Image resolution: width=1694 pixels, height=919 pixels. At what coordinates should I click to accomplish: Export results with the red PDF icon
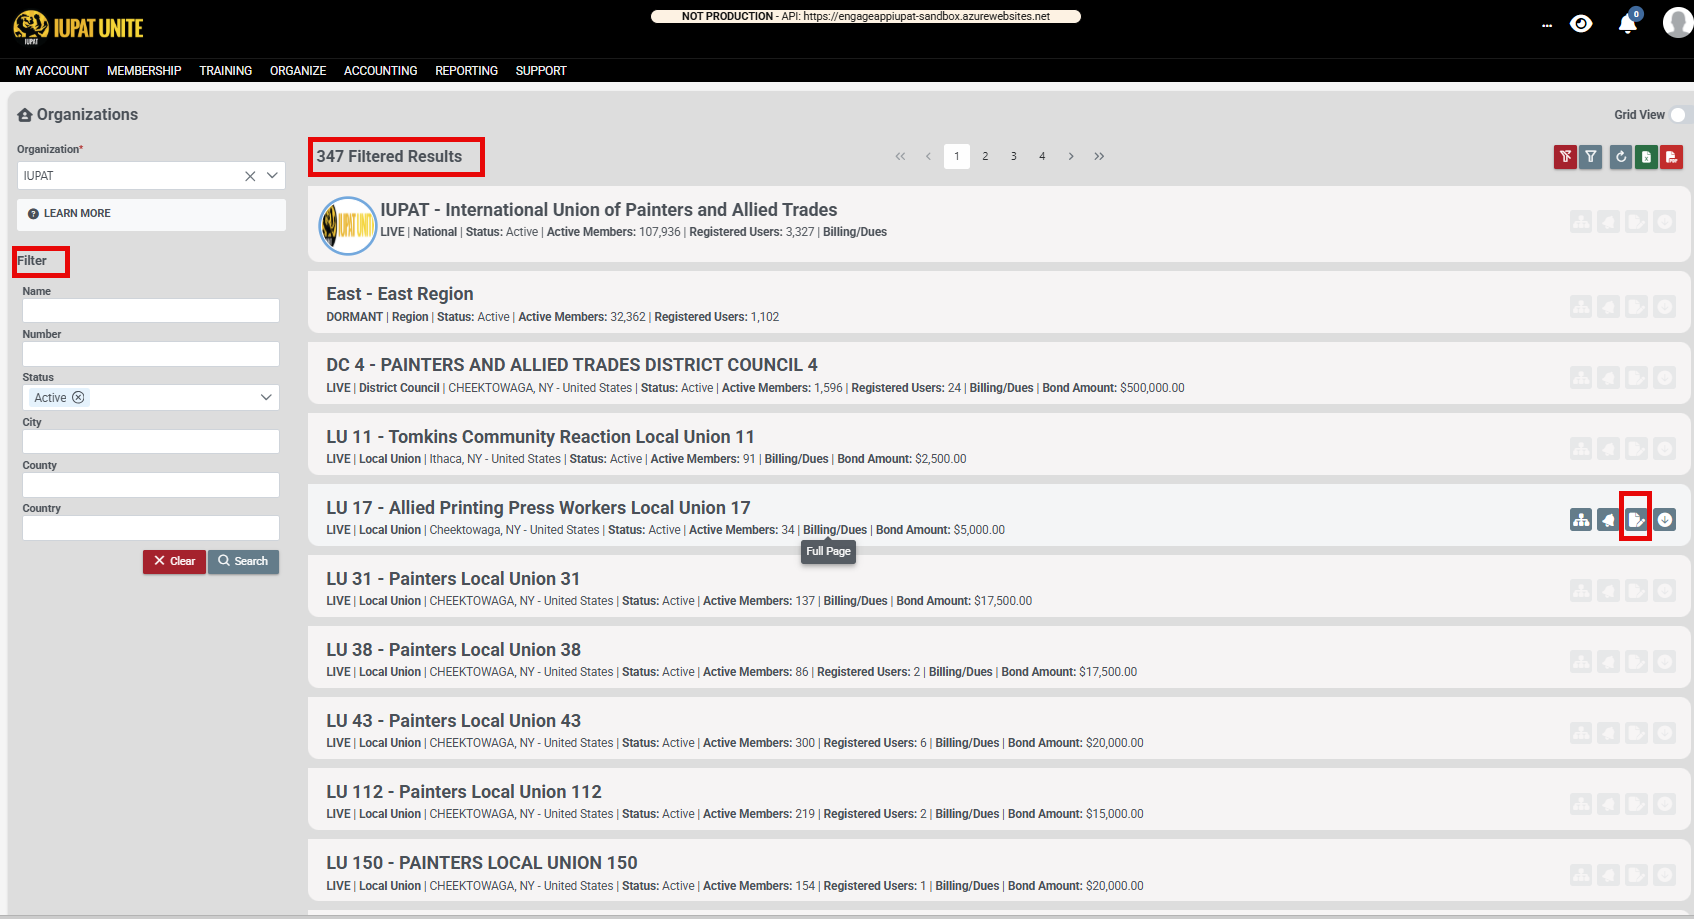pyautogui.click(x=1671, y=157)
